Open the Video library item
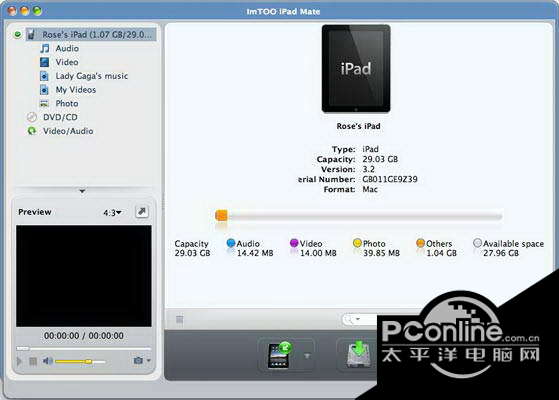The image size is (559, 400). (67, 62)
